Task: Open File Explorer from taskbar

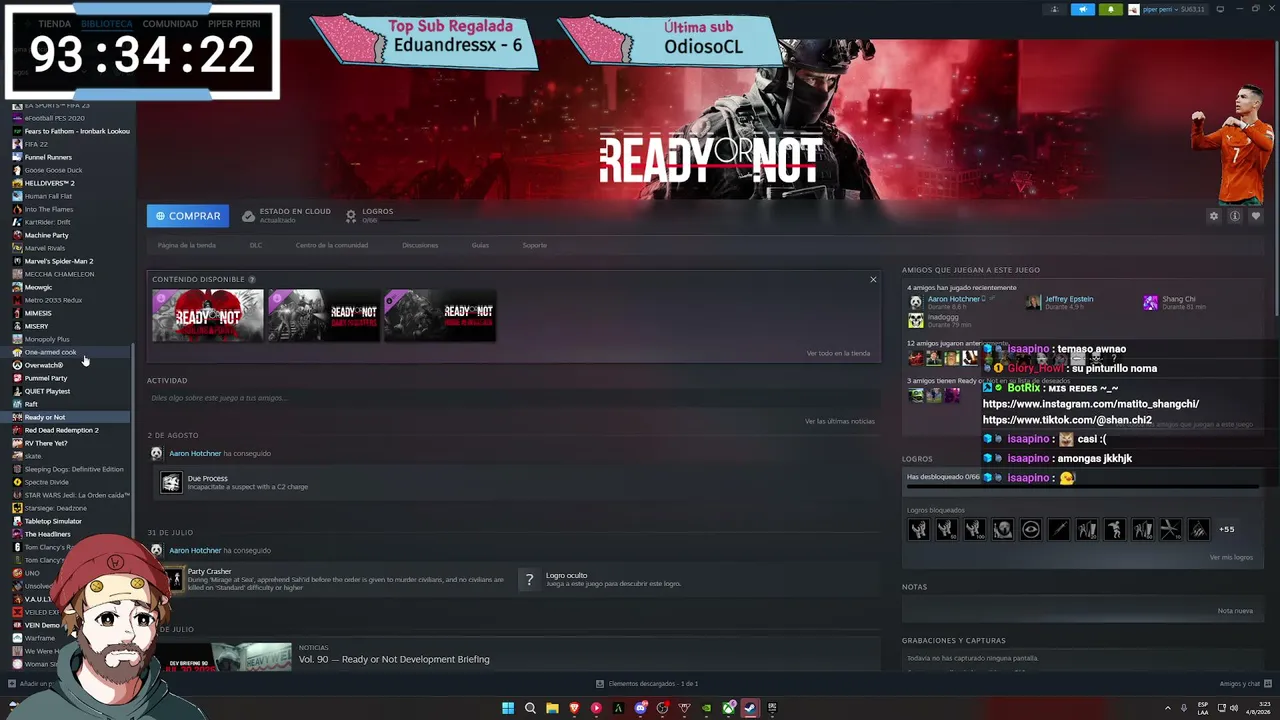Action: [x=552, y=708]
